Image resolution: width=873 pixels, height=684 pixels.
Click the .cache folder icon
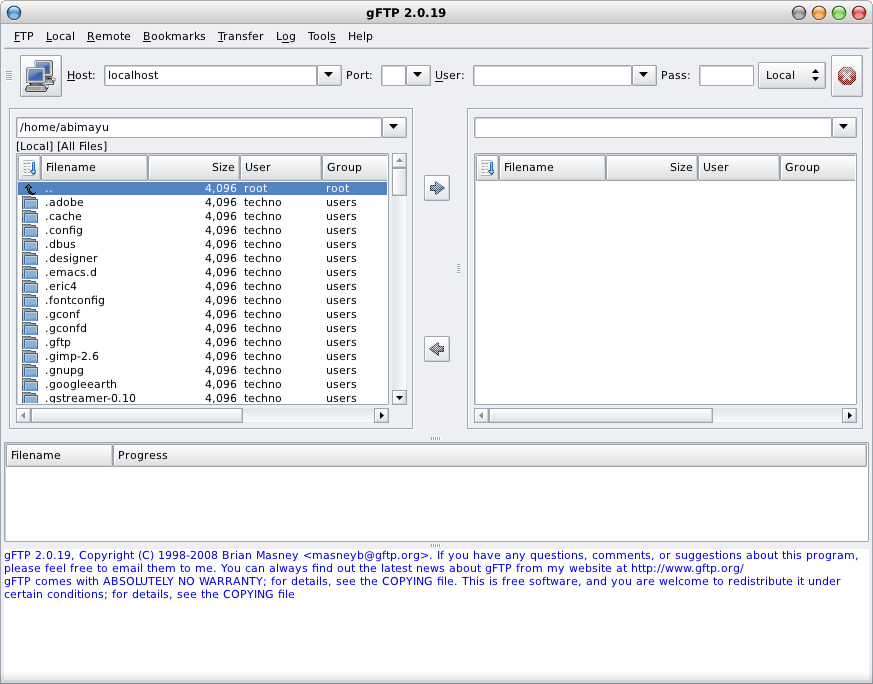[x=30, y=216]
